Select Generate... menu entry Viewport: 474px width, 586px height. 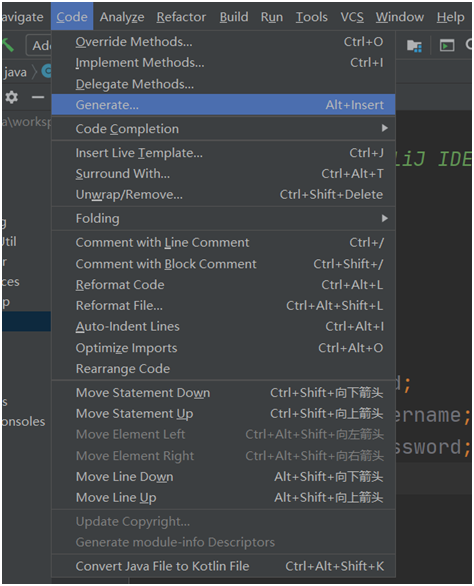[x=223, y=105]
